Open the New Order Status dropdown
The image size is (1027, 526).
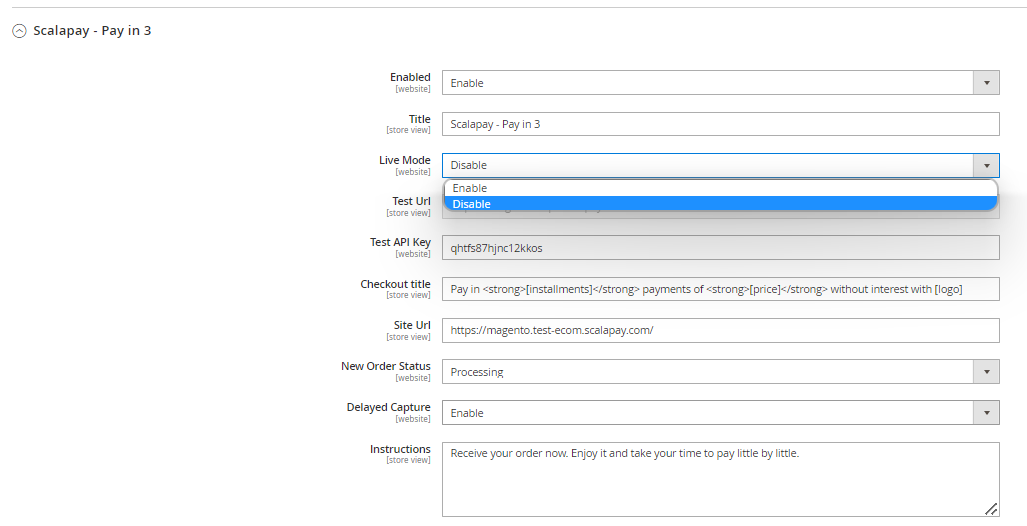click(720, 371)
